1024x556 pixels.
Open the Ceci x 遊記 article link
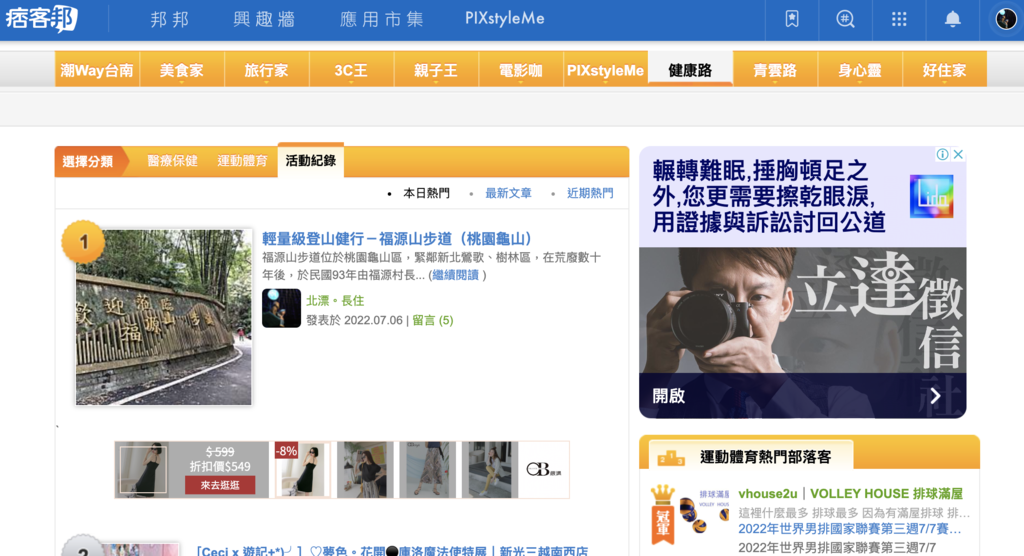coord(392,551)
